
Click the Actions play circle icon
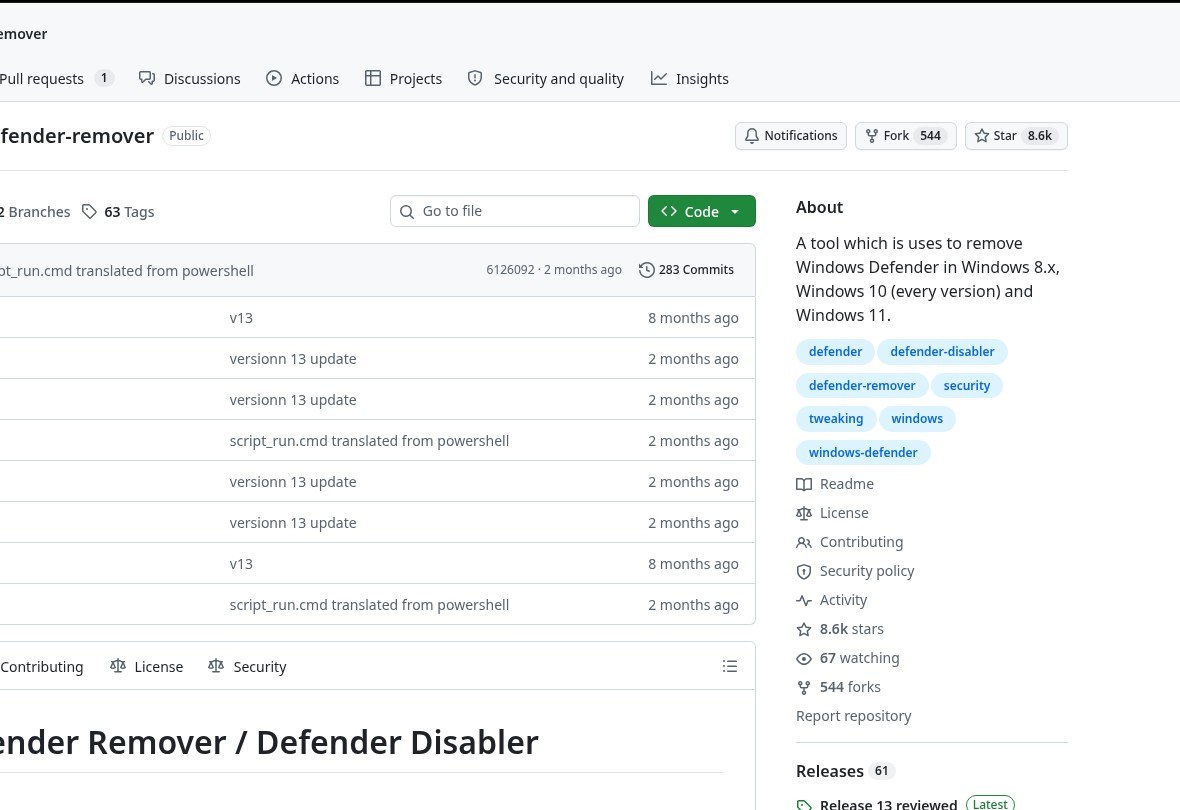click(x=274, y=78)
